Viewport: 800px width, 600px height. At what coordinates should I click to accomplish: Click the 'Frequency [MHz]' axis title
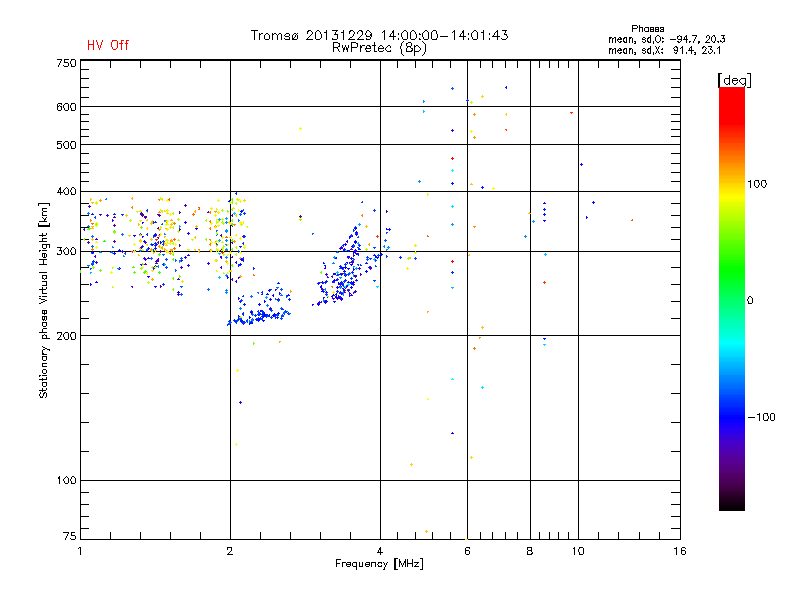point(379,564)
